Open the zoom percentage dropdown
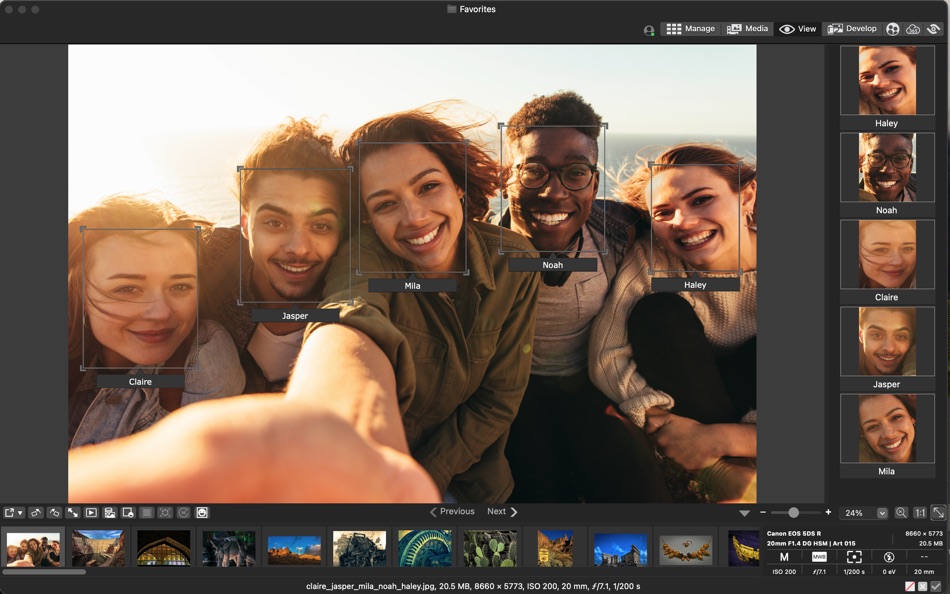The image size is (950, 594). point(883,512)
